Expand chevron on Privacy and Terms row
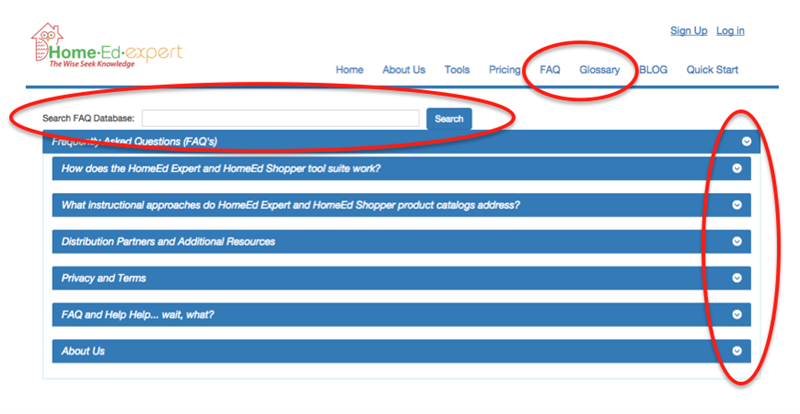 pyautogui.click(x=737, y=278)
